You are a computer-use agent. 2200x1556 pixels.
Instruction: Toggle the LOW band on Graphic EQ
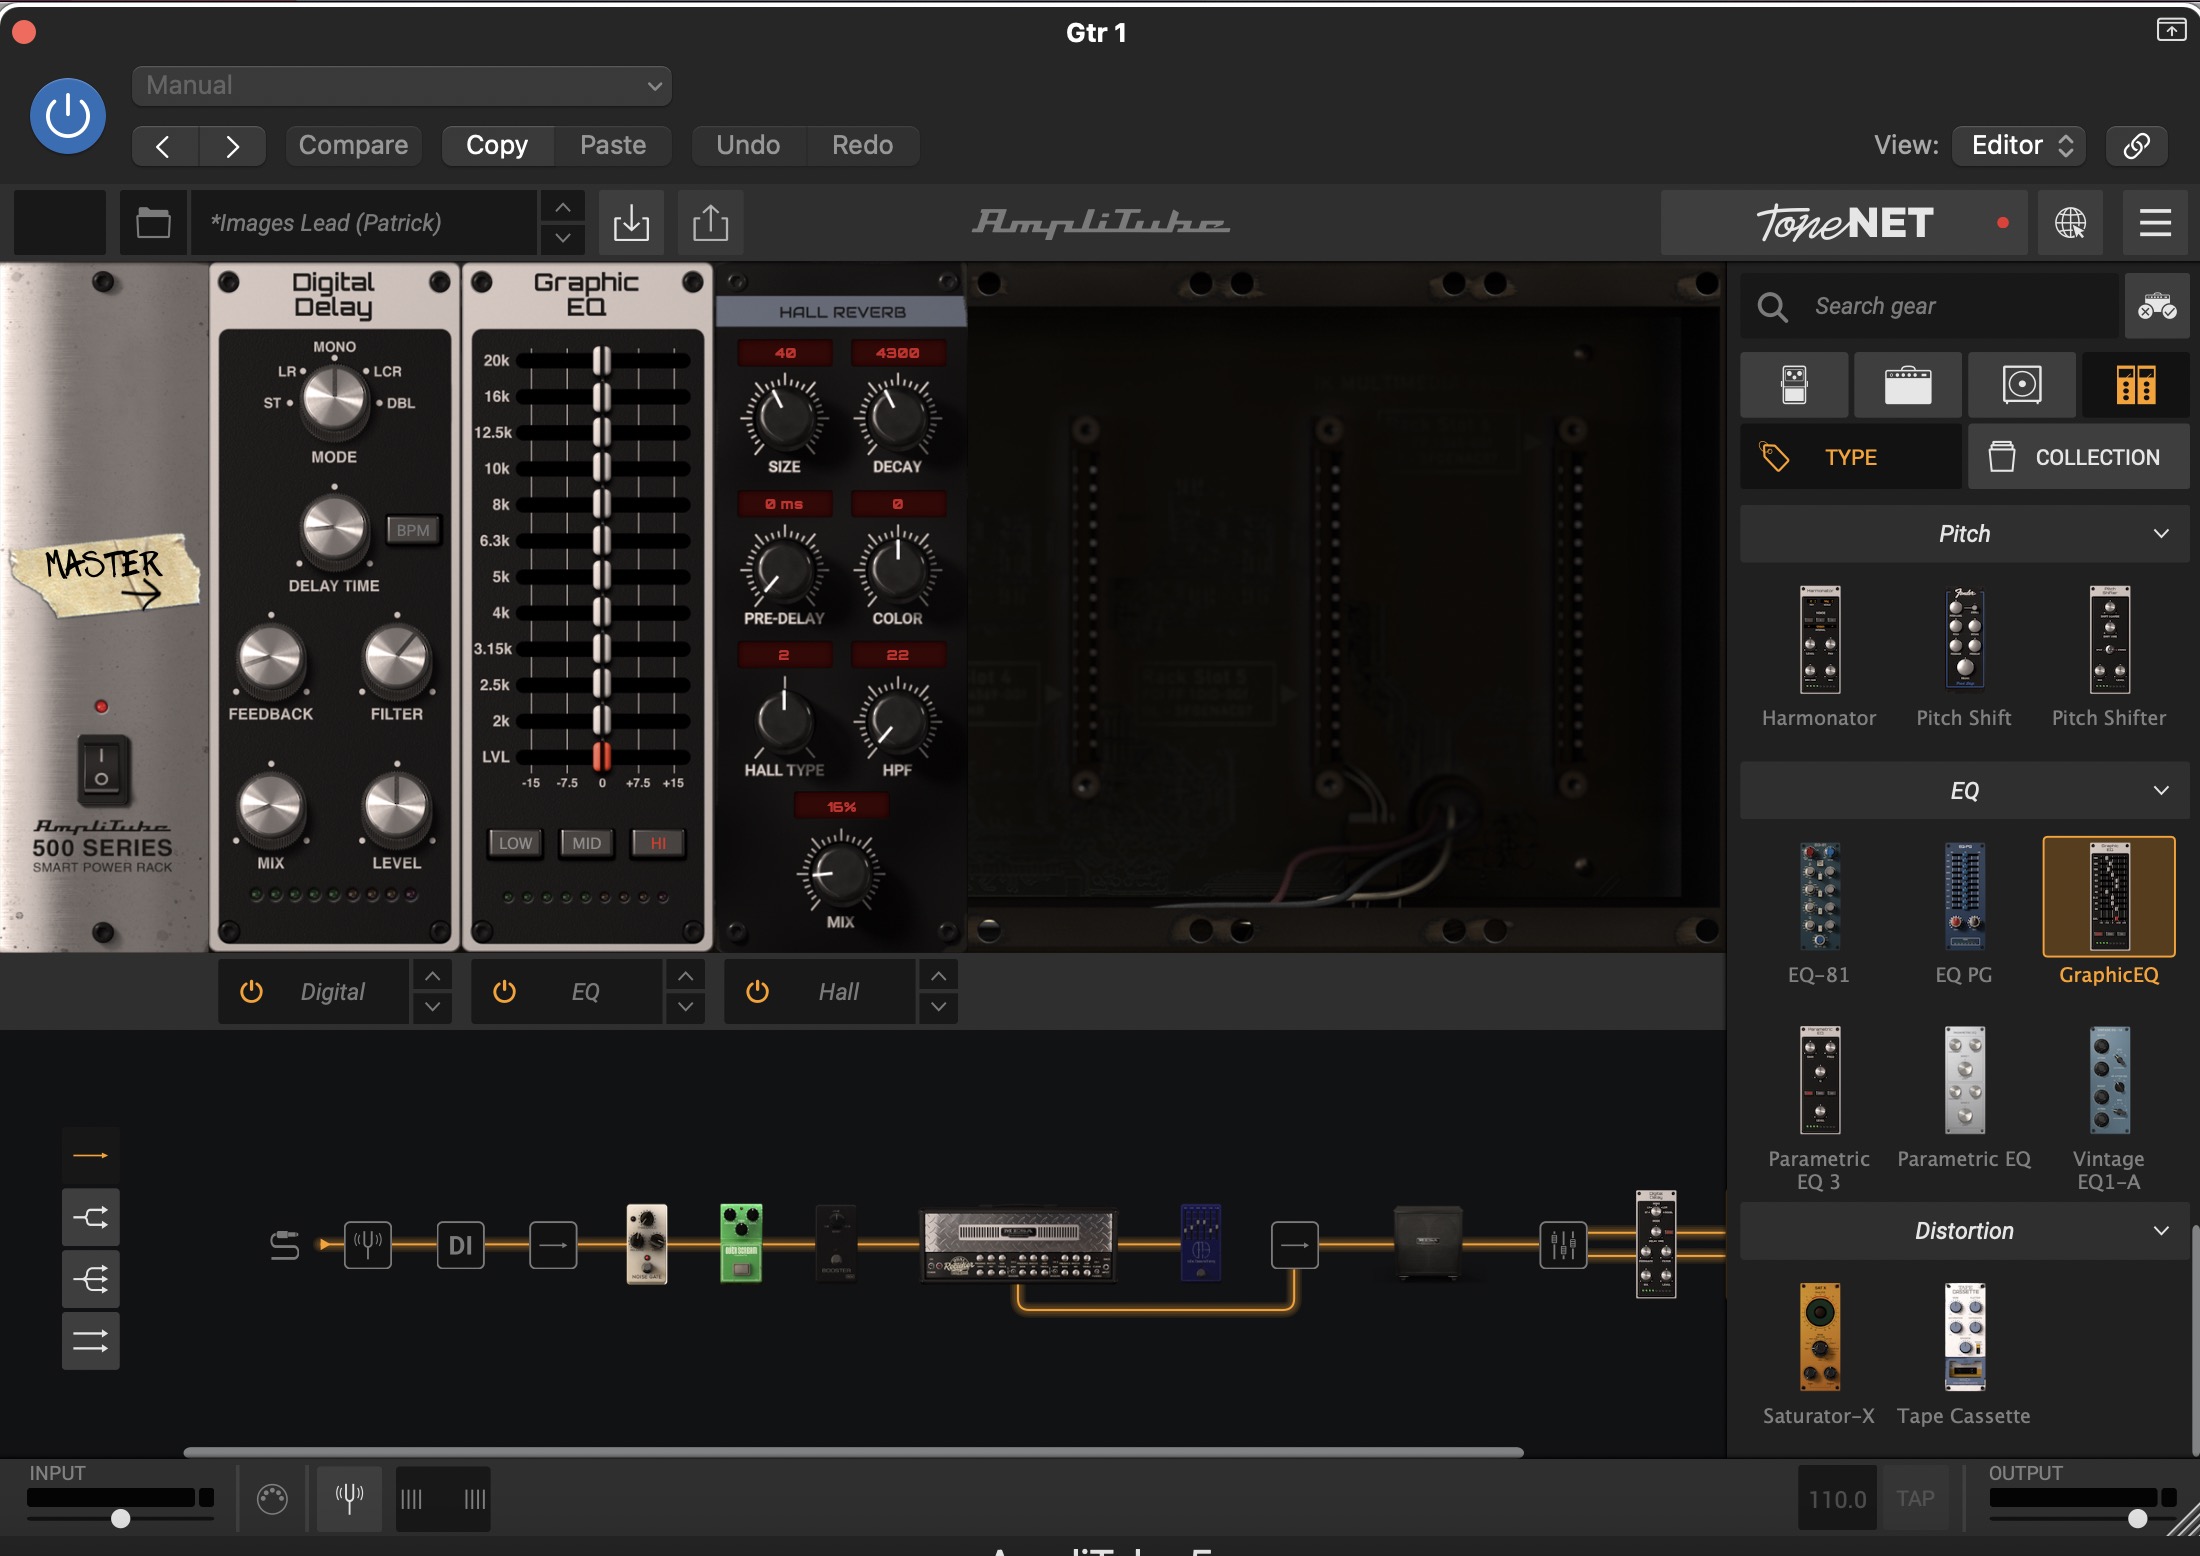515,843
